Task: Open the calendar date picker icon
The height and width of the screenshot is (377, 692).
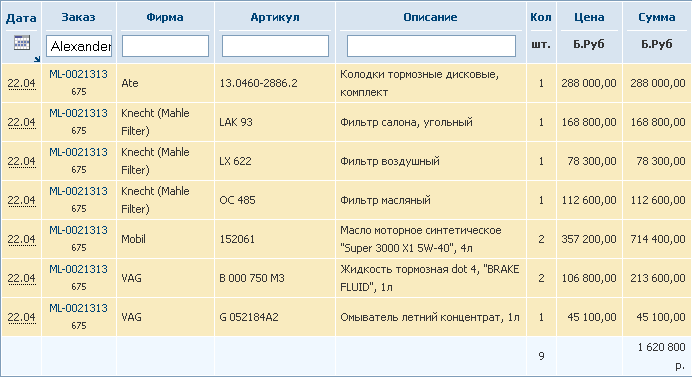Action: 22,42
